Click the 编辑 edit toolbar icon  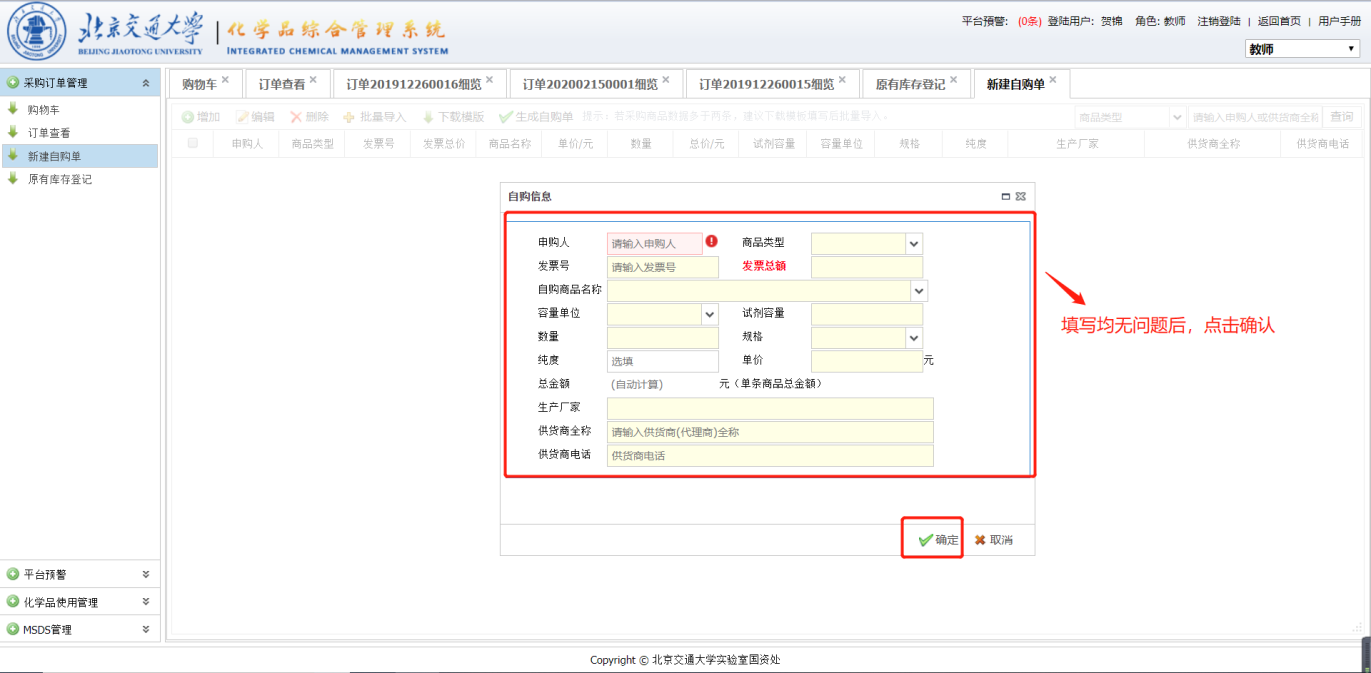pyautogui.click(x=242, y=117)
